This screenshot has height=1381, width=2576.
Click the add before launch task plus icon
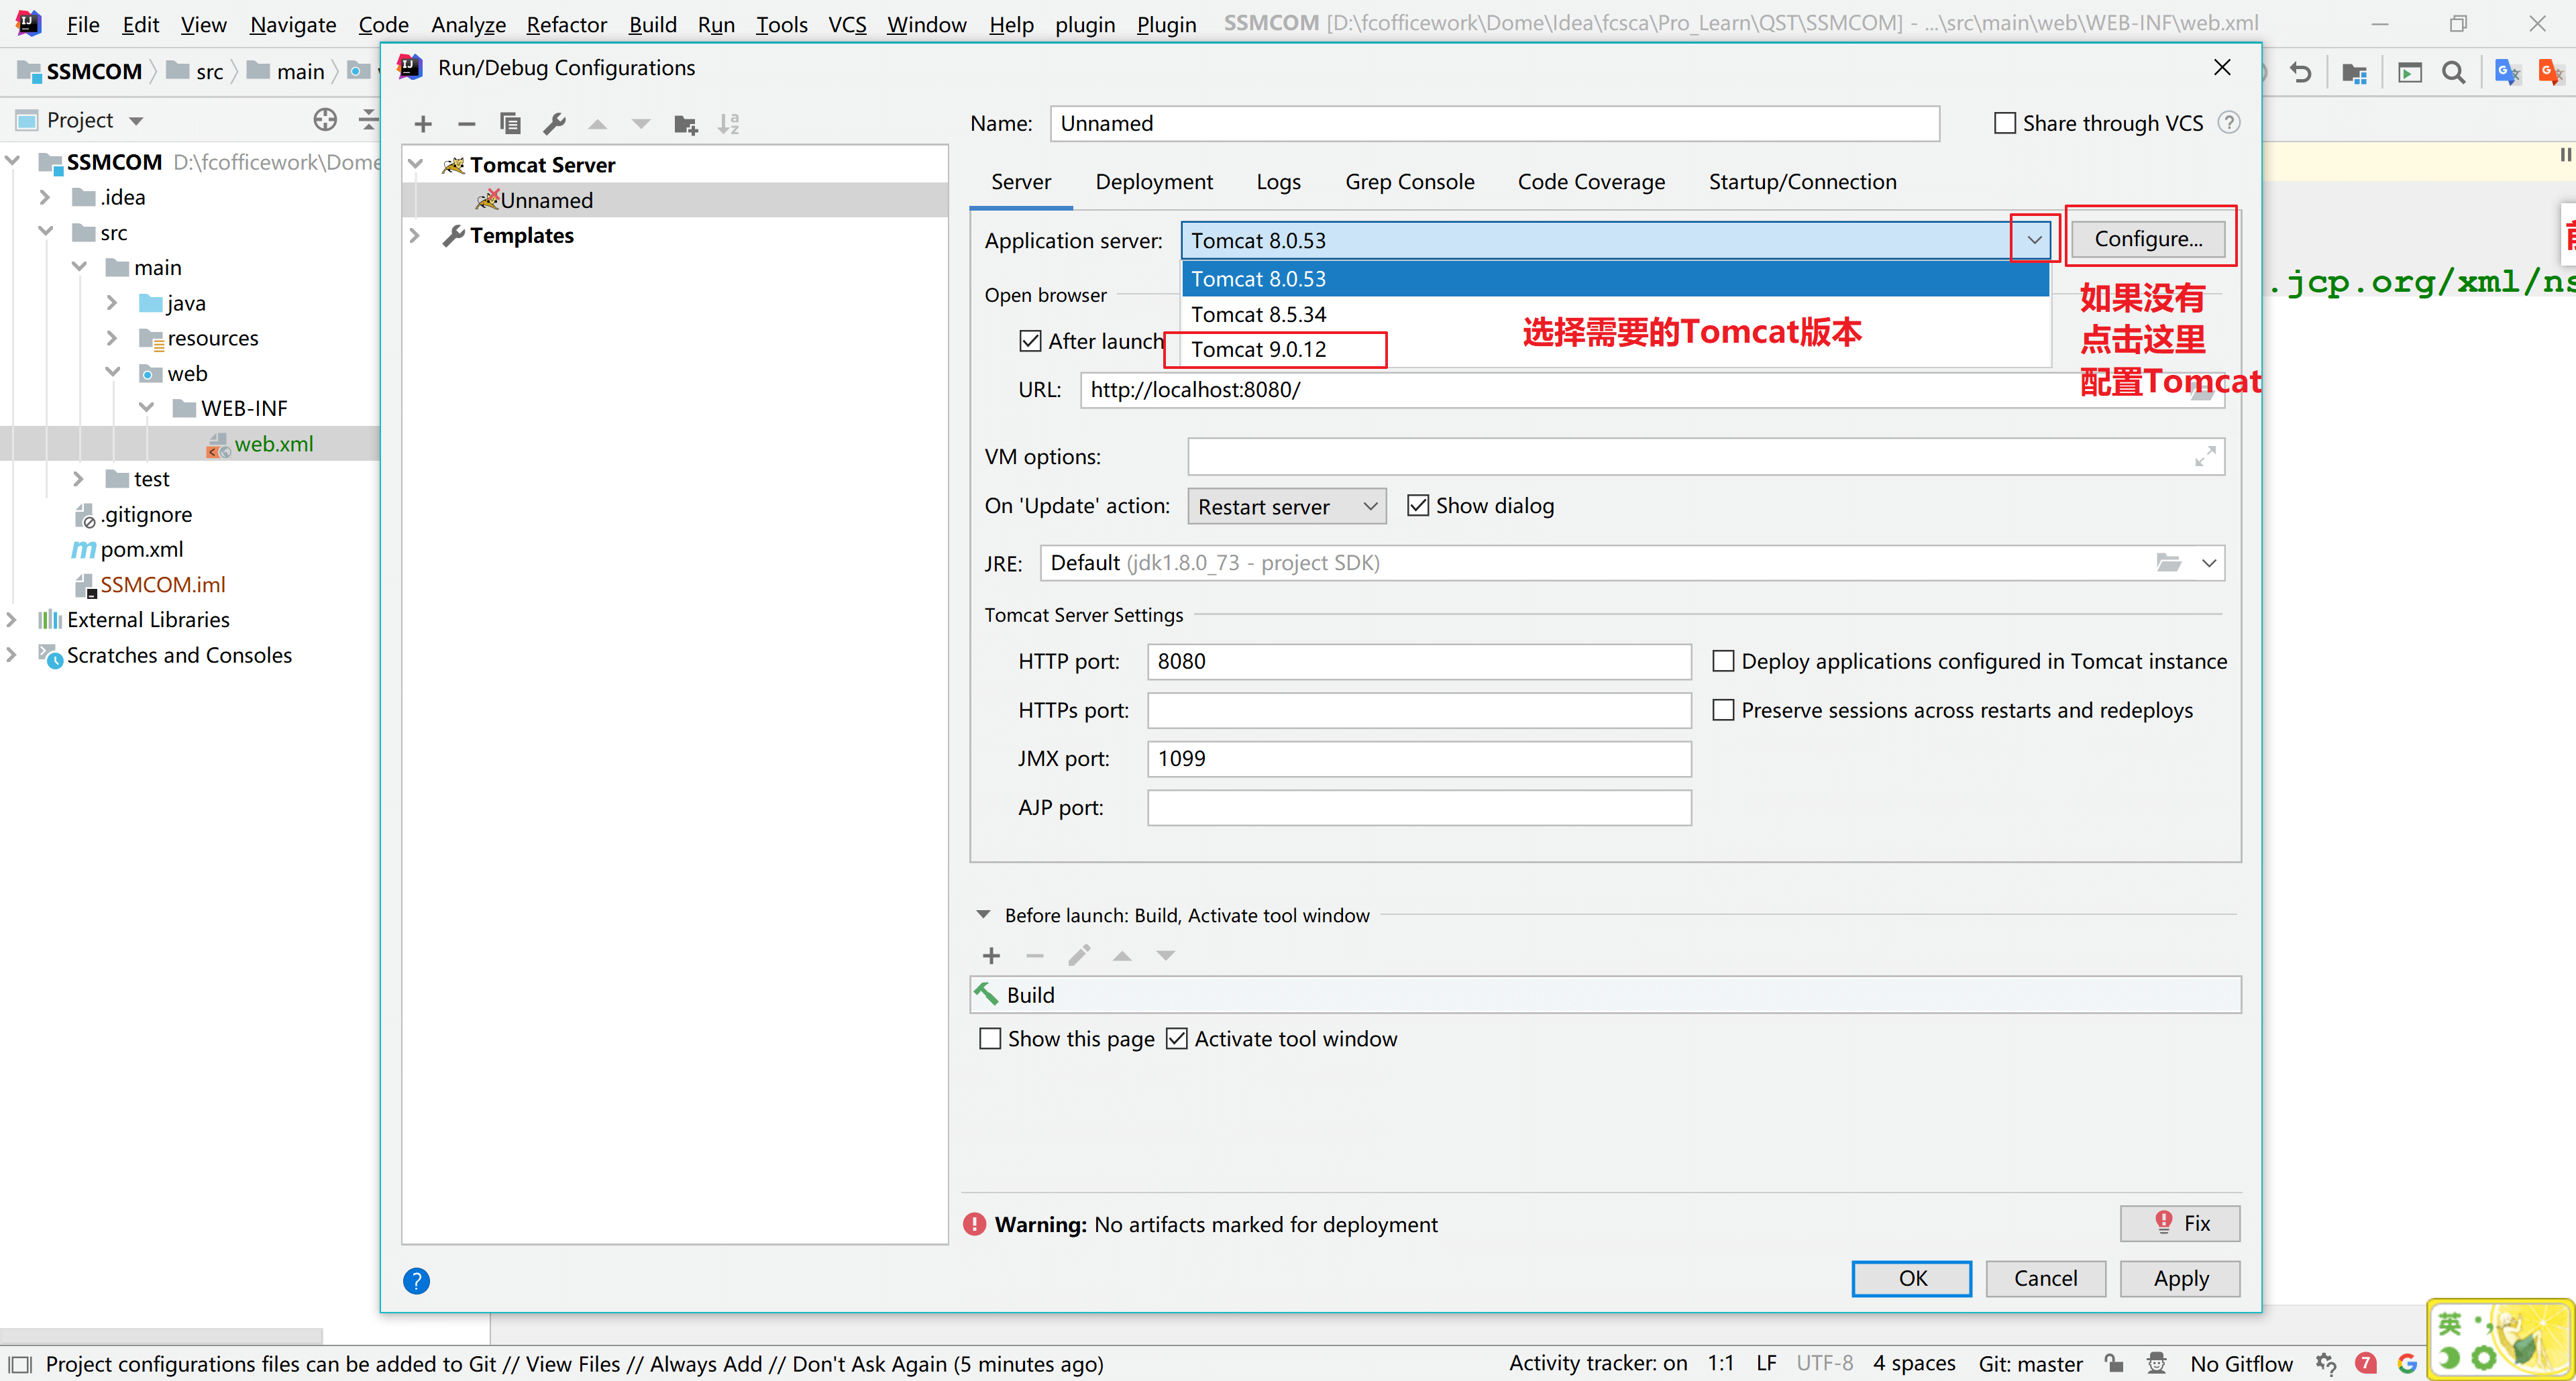click(991, 956)
